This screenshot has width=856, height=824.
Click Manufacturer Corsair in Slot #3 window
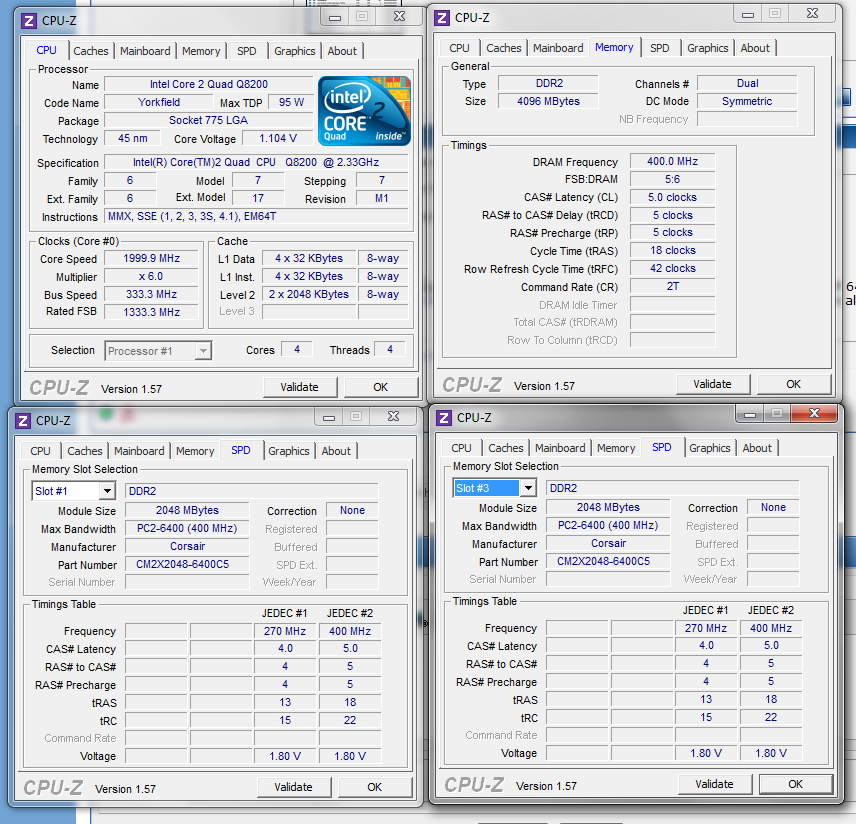[x=608, y=543]
